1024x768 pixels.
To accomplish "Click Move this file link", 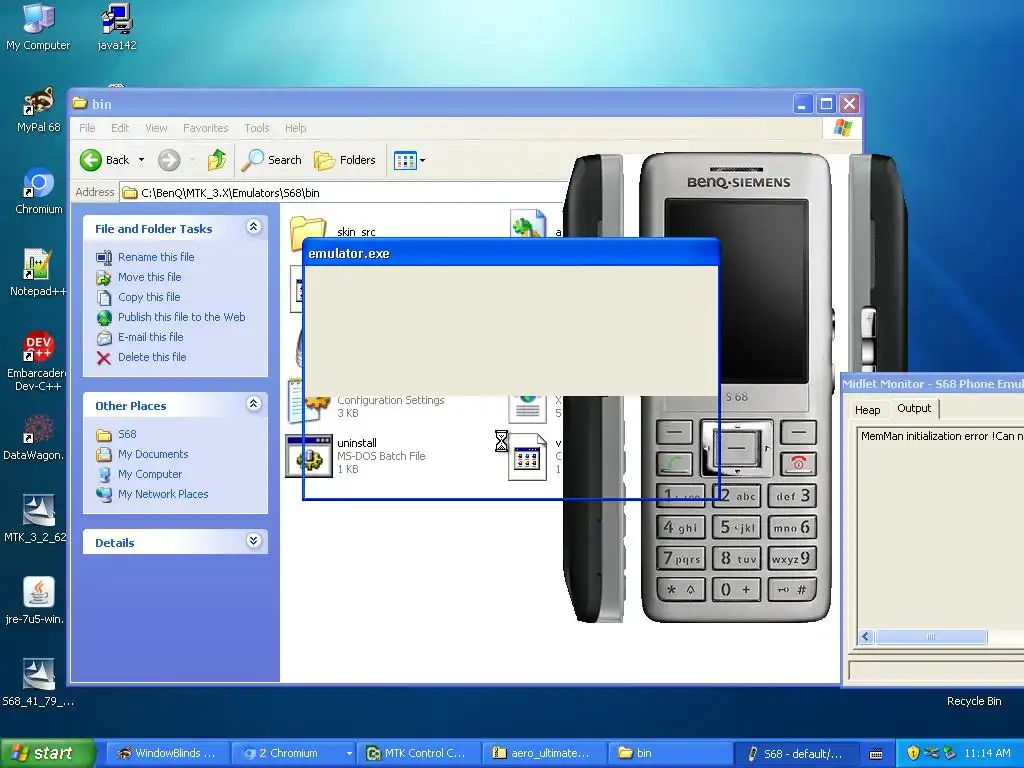I will click(150, 277).
